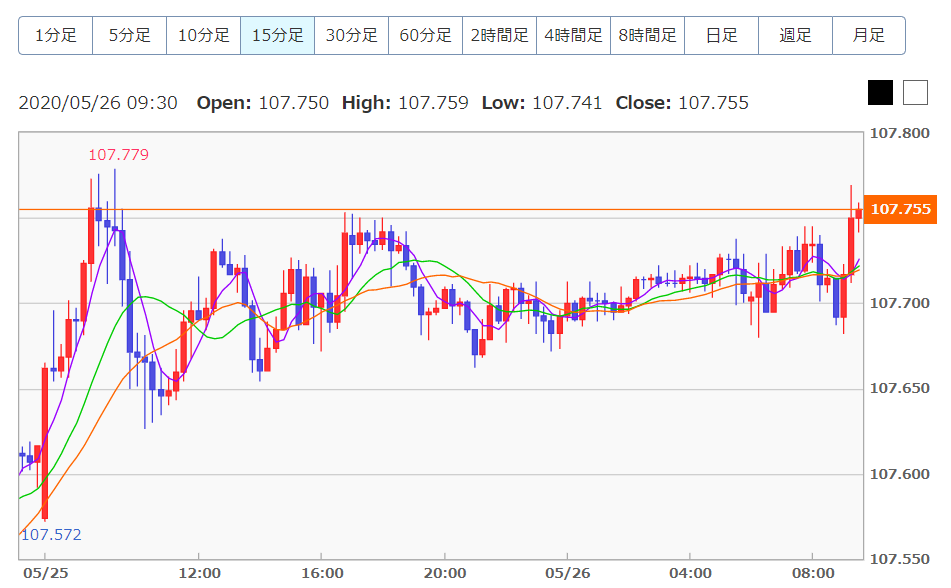This screenshot has width=951, height=588.
Task: Click the 107.779 high price label
Action: (118, 155)
